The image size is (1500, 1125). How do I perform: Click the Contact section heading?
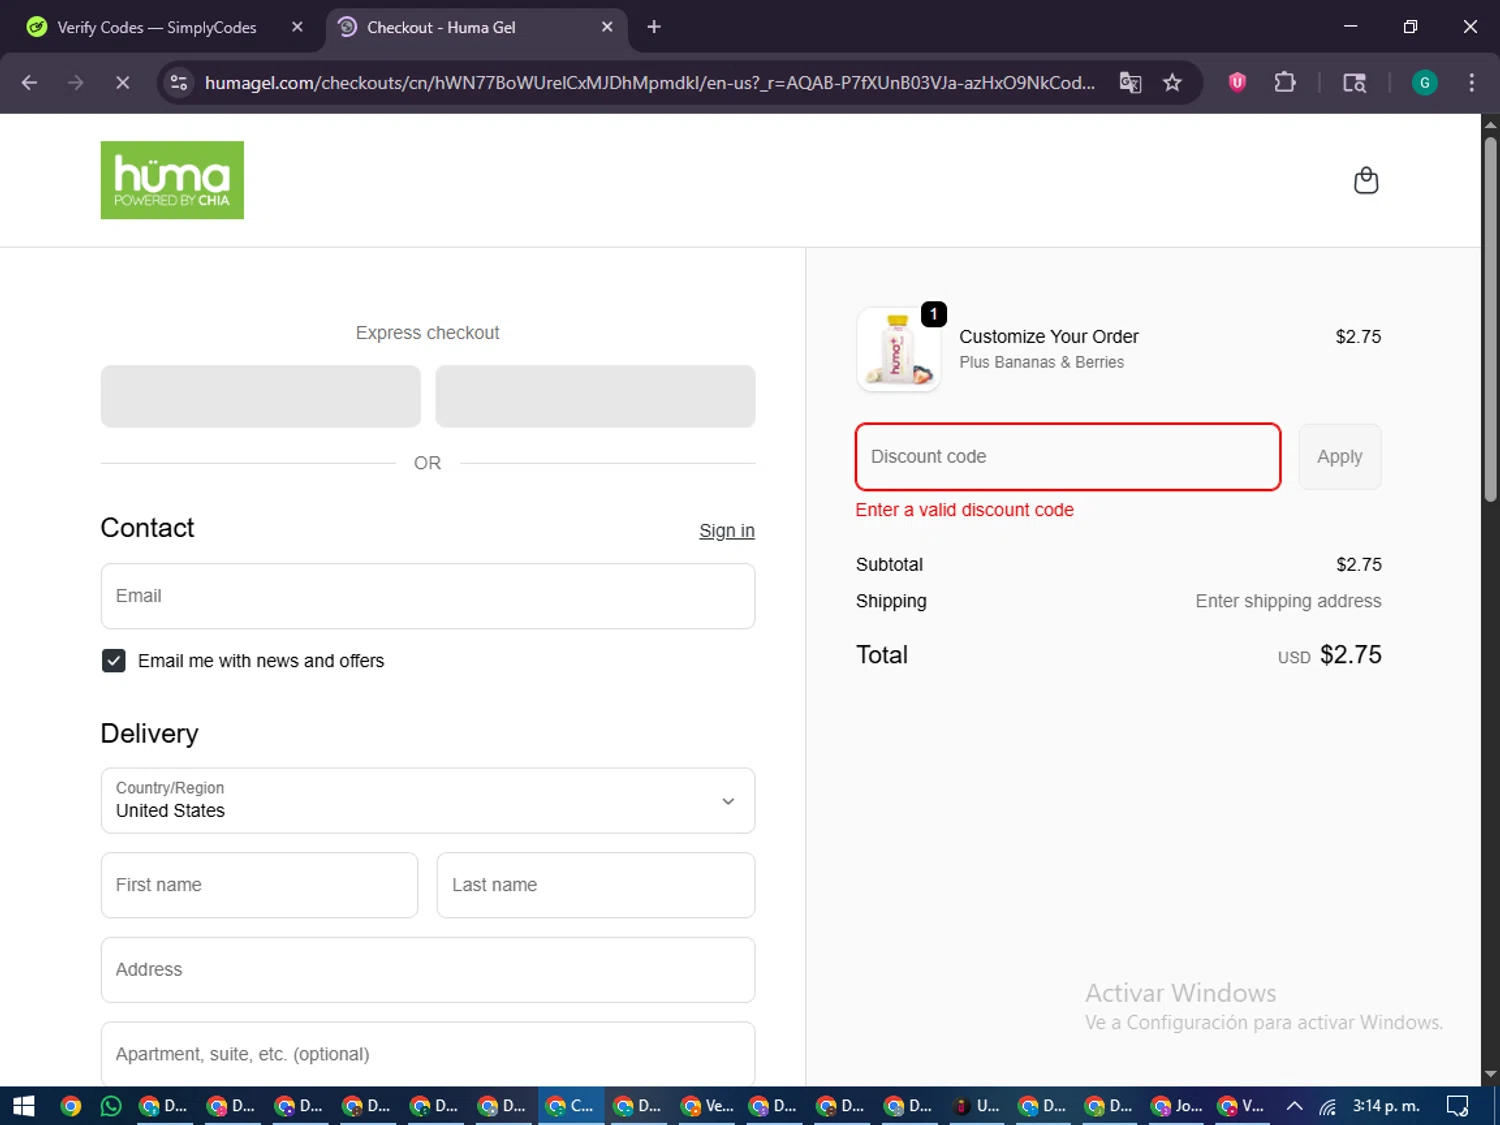tap(148, 528)
